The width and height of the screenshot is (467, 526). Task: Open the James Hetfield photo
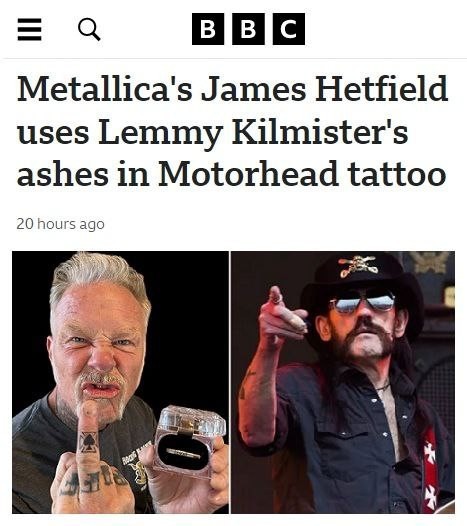pos(120,382)
